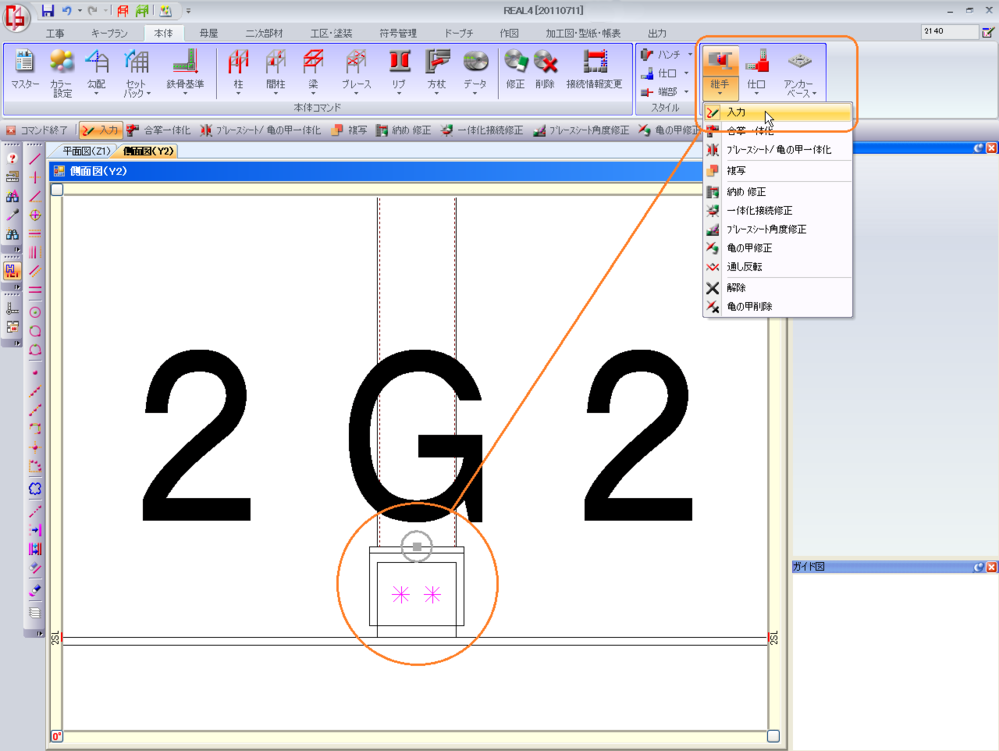Click the red frame icon in quick access
This screenshot has width=999, height=751.
(123, 11)
